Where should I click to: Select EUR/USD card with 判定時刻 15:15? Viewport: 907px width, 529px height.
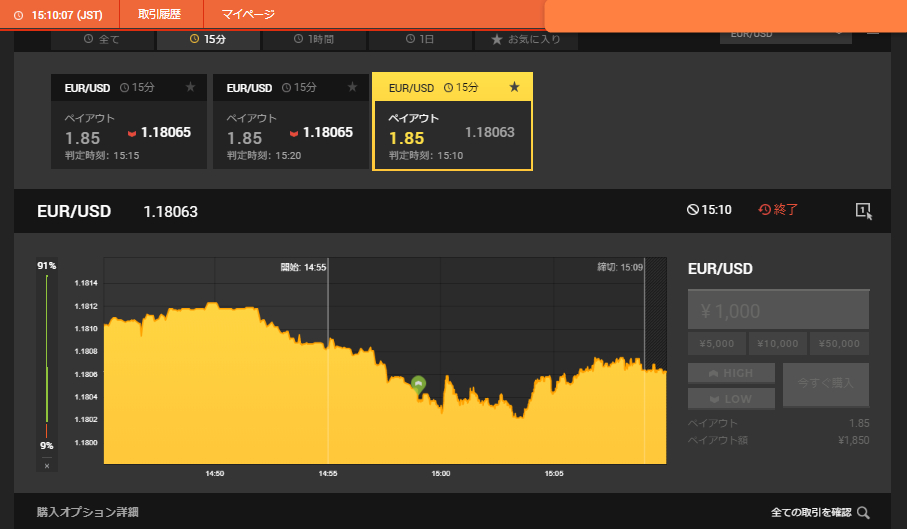(x=129, y=121)
